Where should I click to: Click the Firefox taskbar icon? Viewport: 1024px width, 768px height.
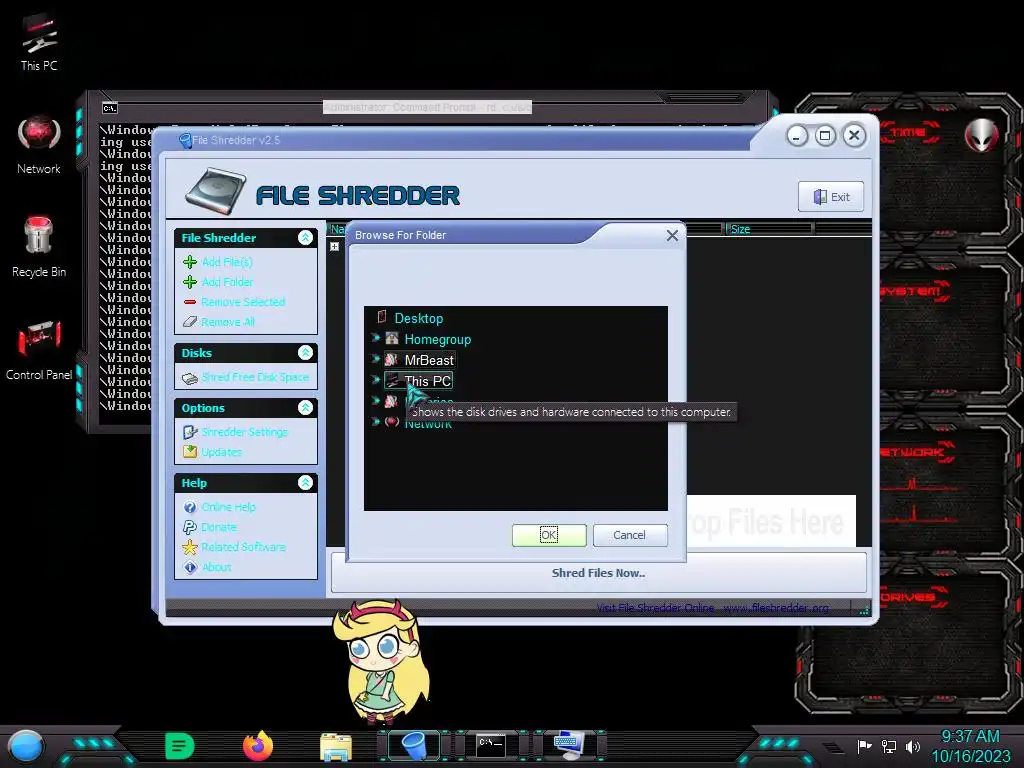(x=258, y=746)
